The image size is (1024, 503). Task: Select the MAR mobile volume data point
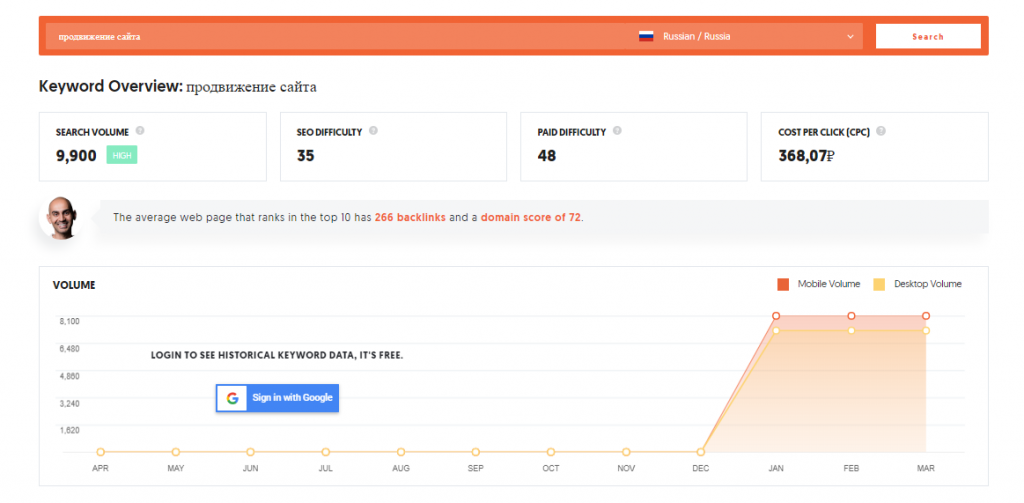tap(926, 316)
